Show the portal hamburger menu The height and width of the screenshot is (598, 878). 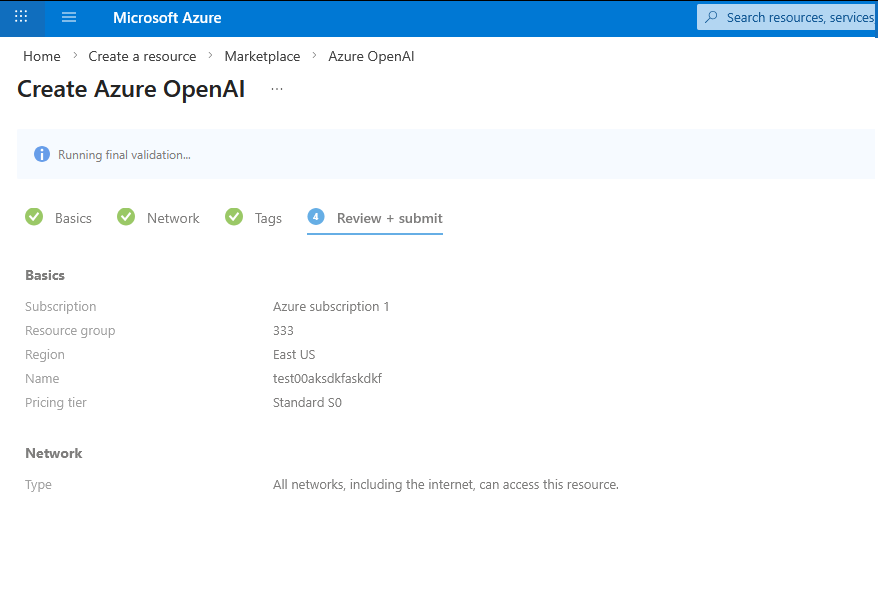tap(69, 17)
